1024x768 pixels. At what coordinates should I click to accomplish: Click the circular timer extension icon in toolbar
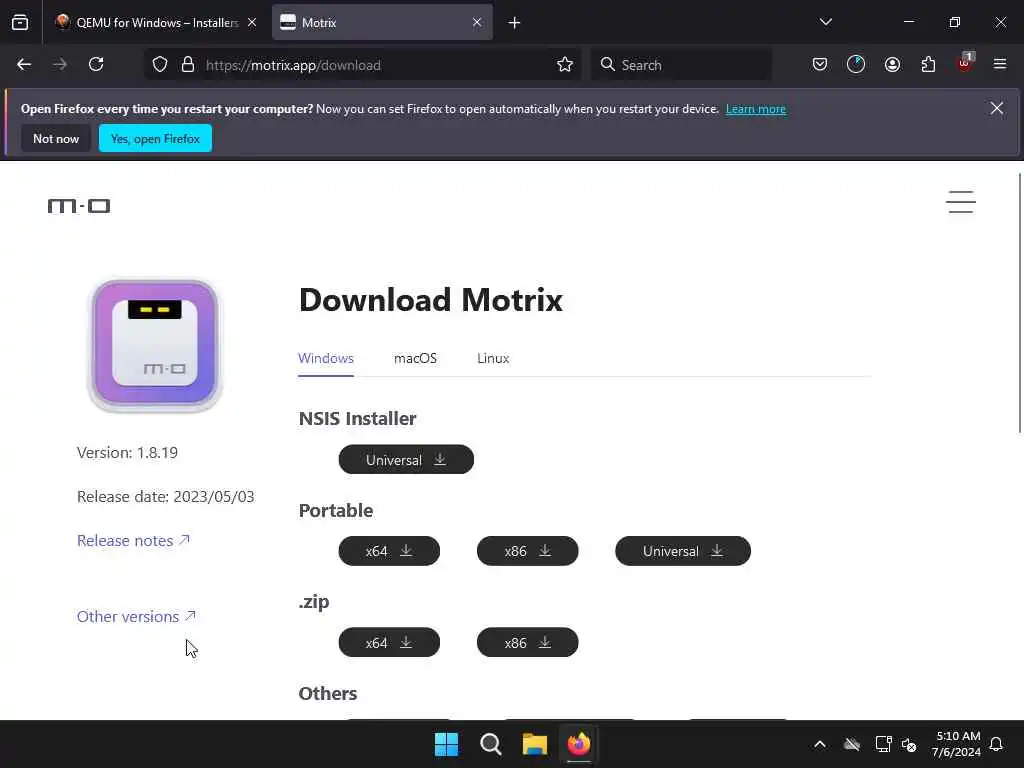856,65
